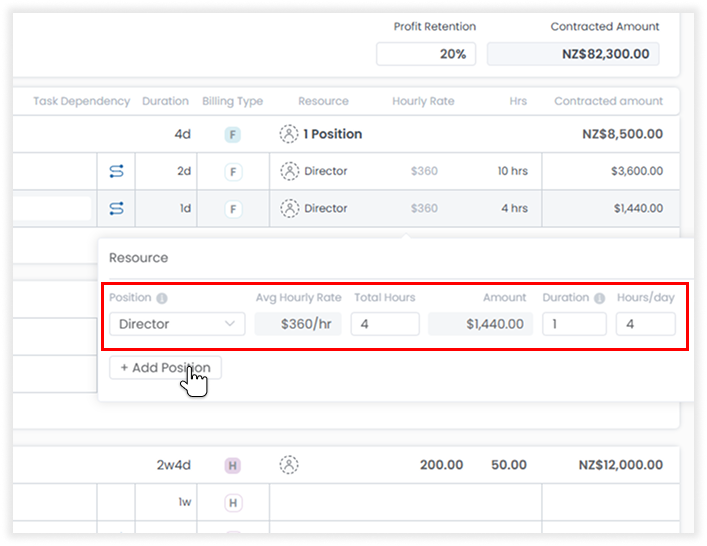Click the info icon next to Duration label
Viewport: 707px width, 546px height.
click(x=599, y=298)
